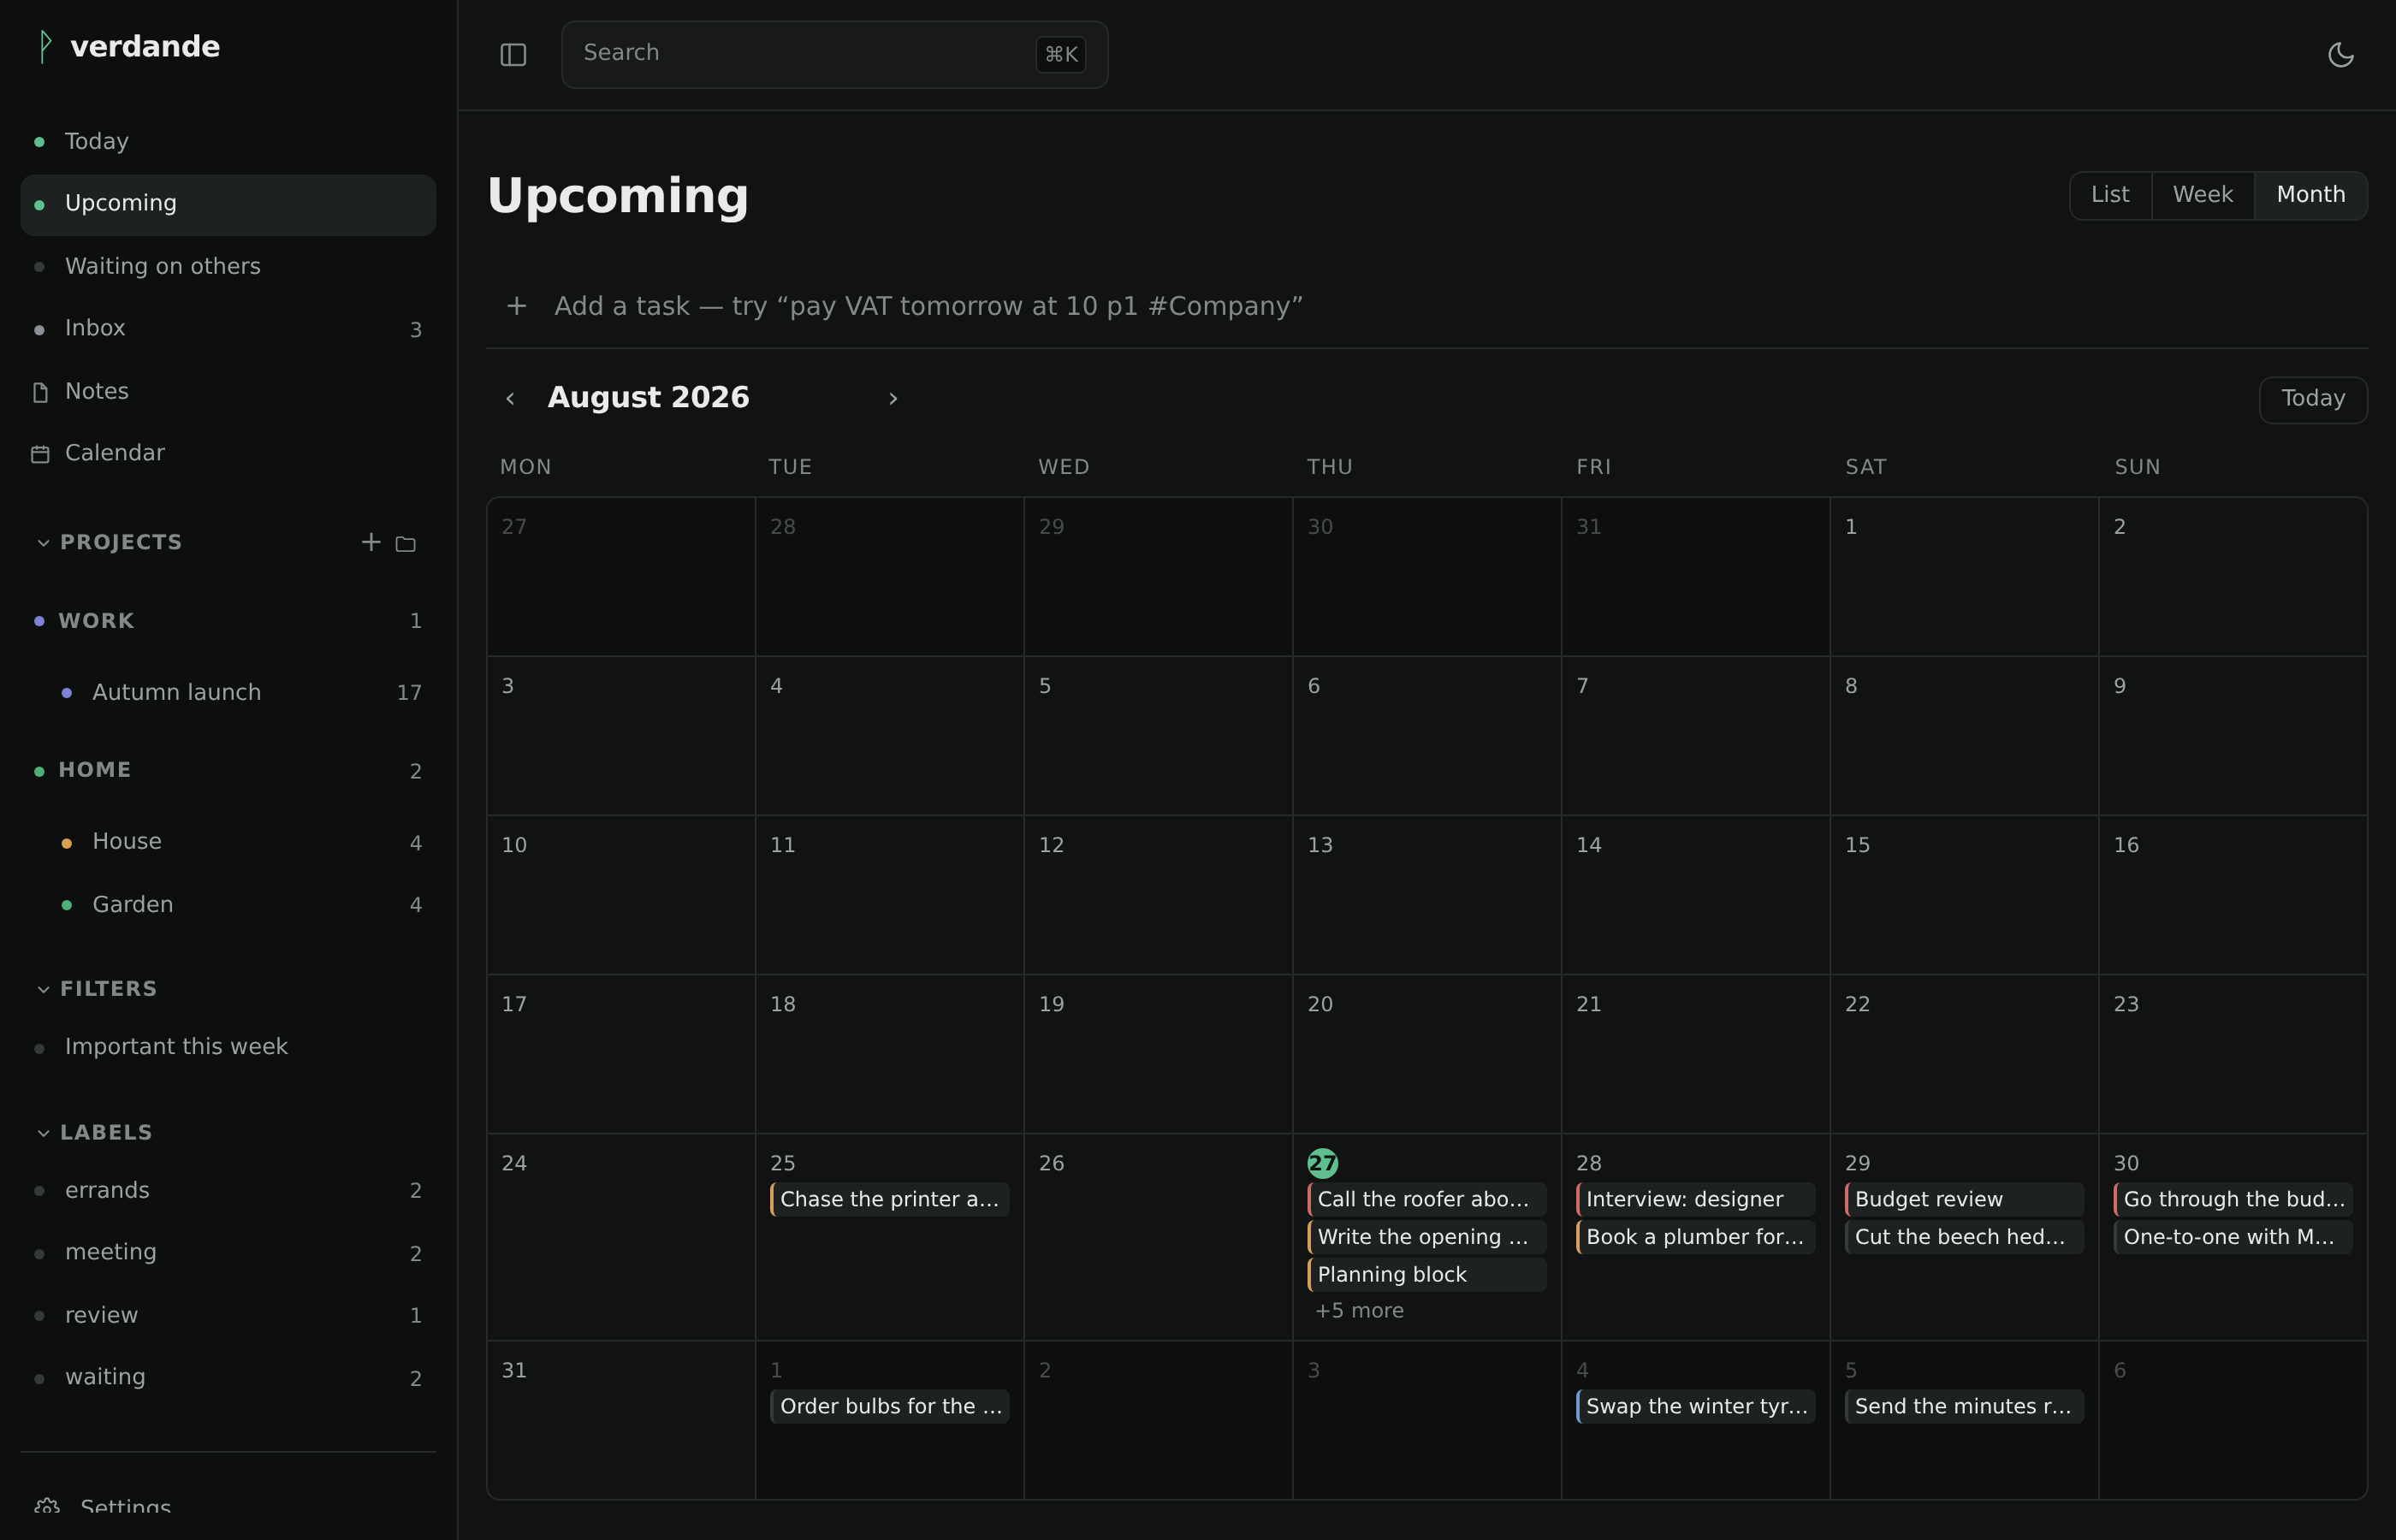
Task: Switch theme with the moon icon
Action: click(x=2340, y=55)
